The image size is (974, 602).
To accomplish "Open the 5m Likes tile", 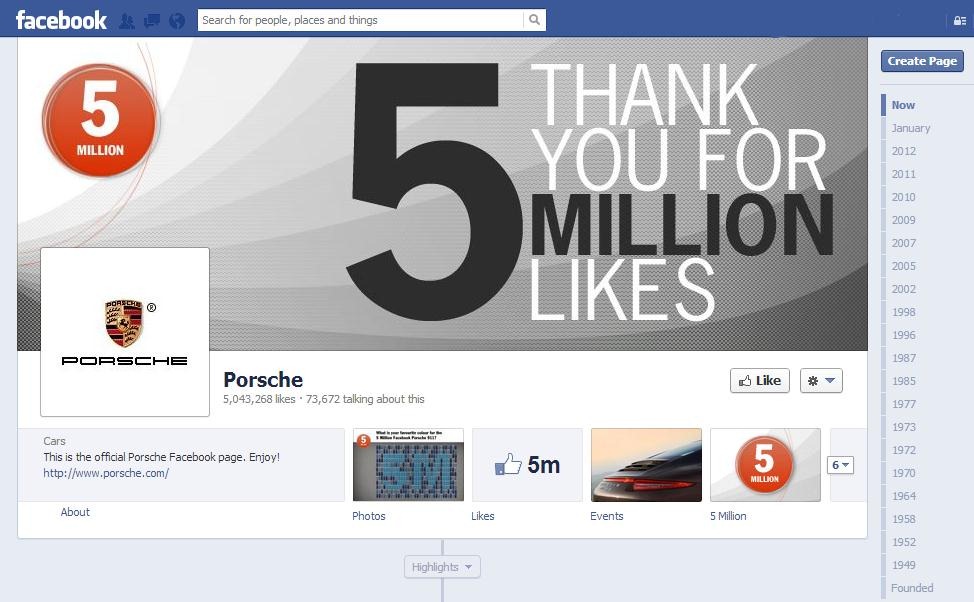I will click(x=527, y=465).
